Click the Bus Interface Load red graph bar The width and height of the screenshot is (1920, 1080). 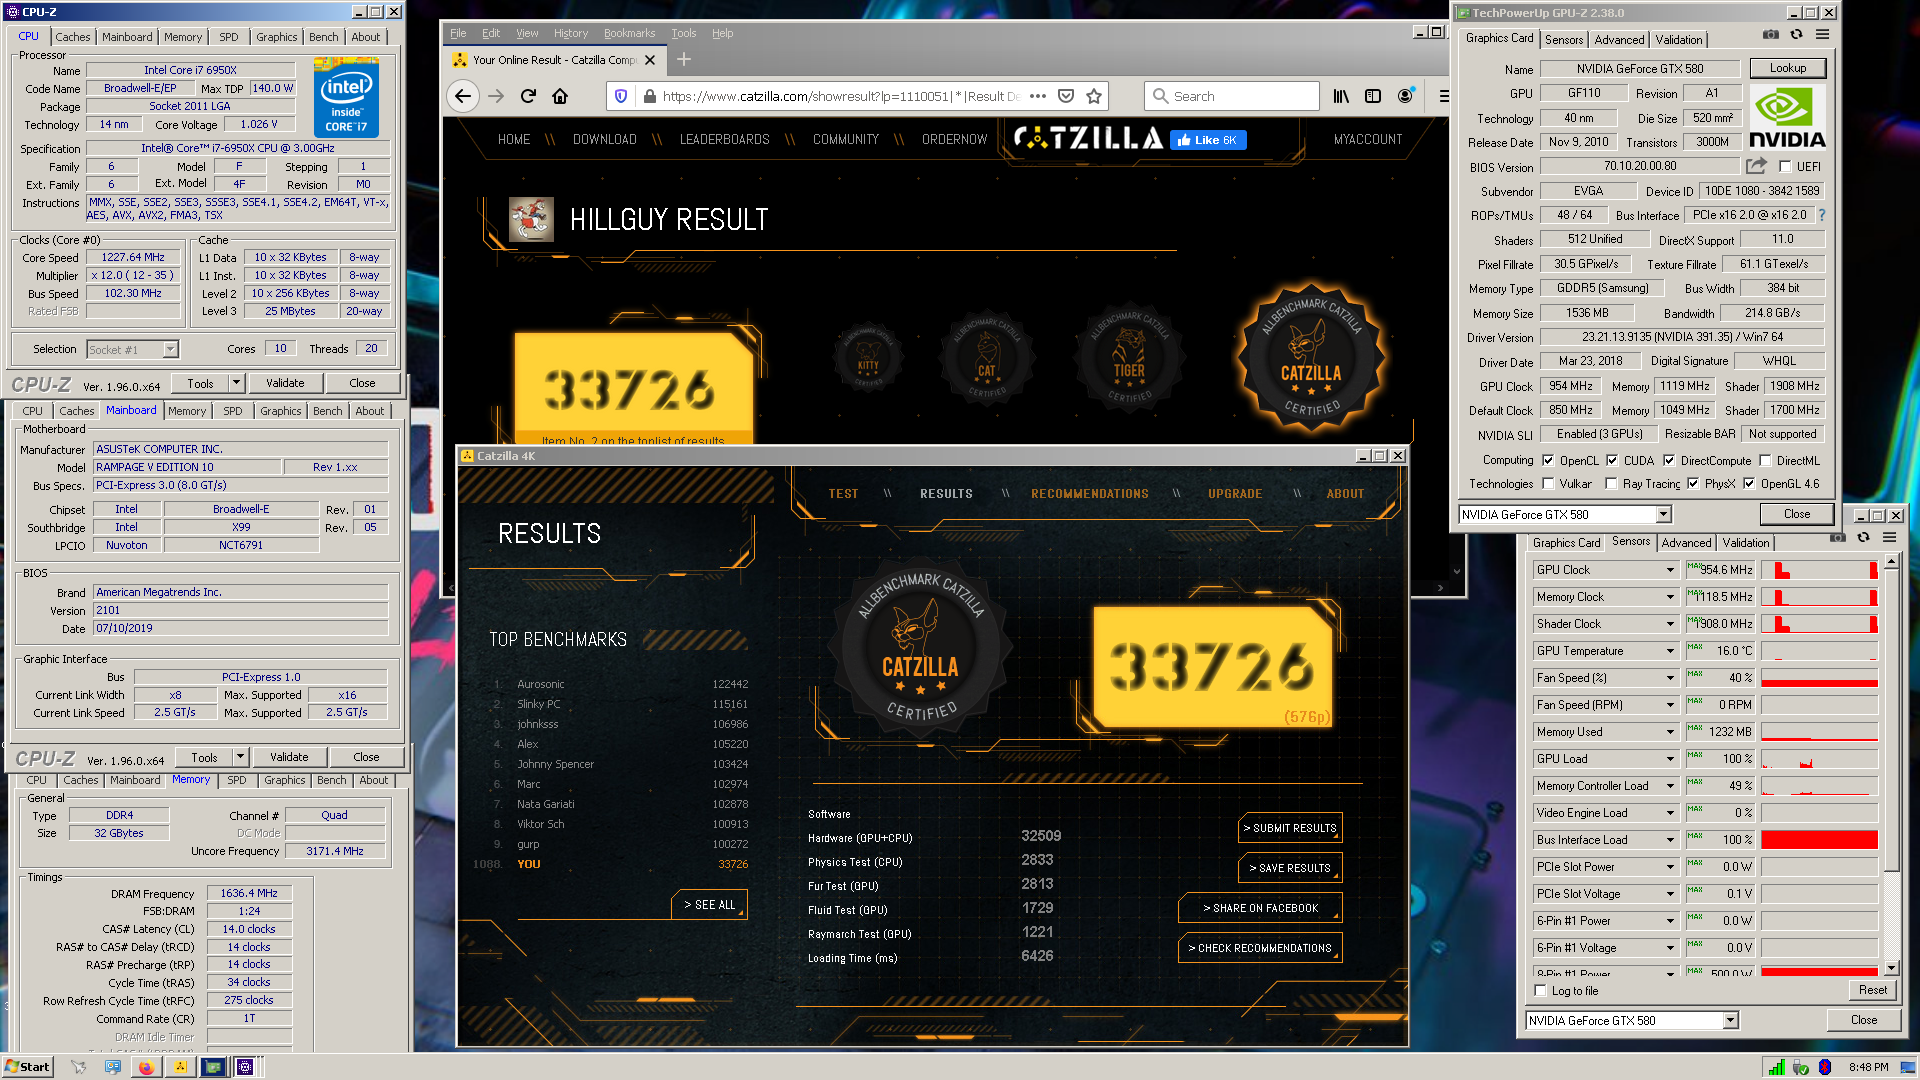(x=1819, y=840)
